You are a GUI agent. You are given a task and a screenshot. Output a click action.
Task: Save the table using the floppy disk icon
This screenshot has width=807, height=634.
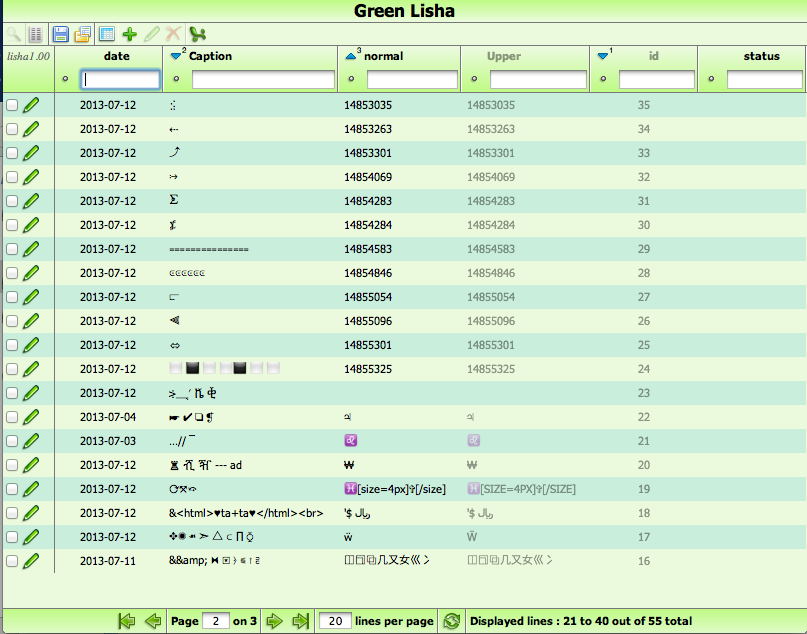pyautogui.click(x=60, y=33)
